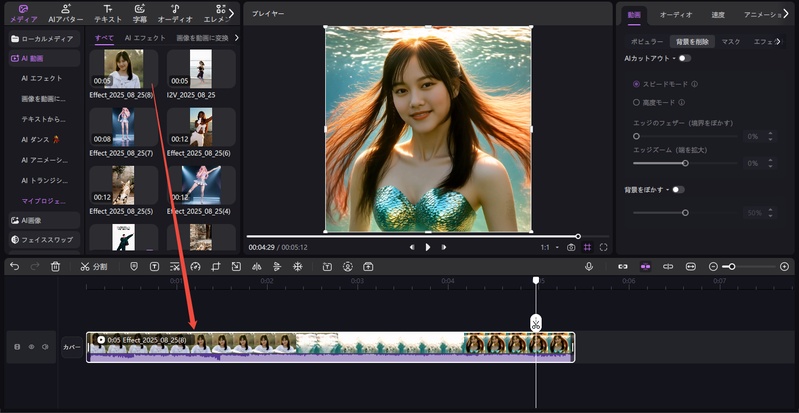
Task: Step to next frame
Action: click(x=444, y=247)
